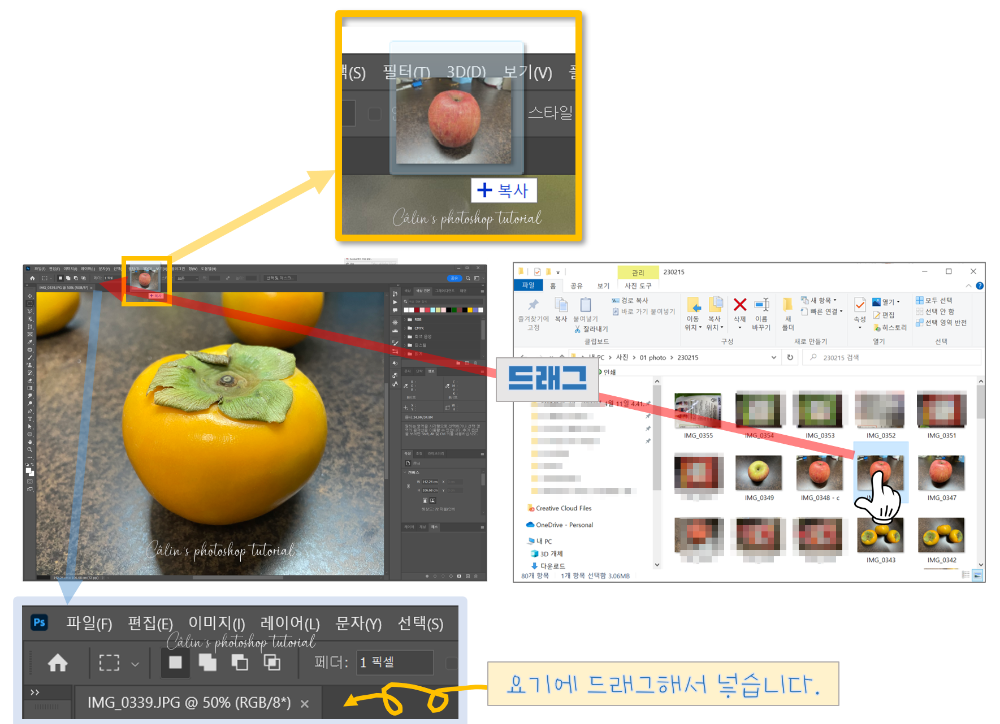Image resolution: width=1000 pixels, height=724 pixels.
Task: Expand address bar history dropdown chevron
Action: coord(774,358)
